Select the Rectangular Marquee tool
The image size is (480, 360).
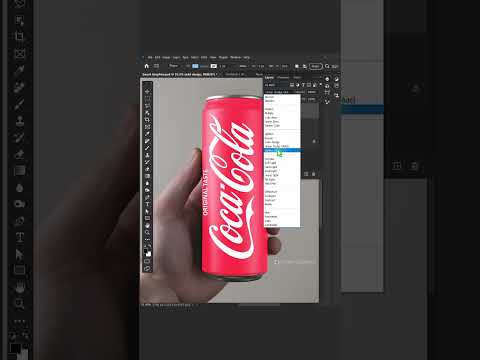pyautogui.click(x=147, y=99)
